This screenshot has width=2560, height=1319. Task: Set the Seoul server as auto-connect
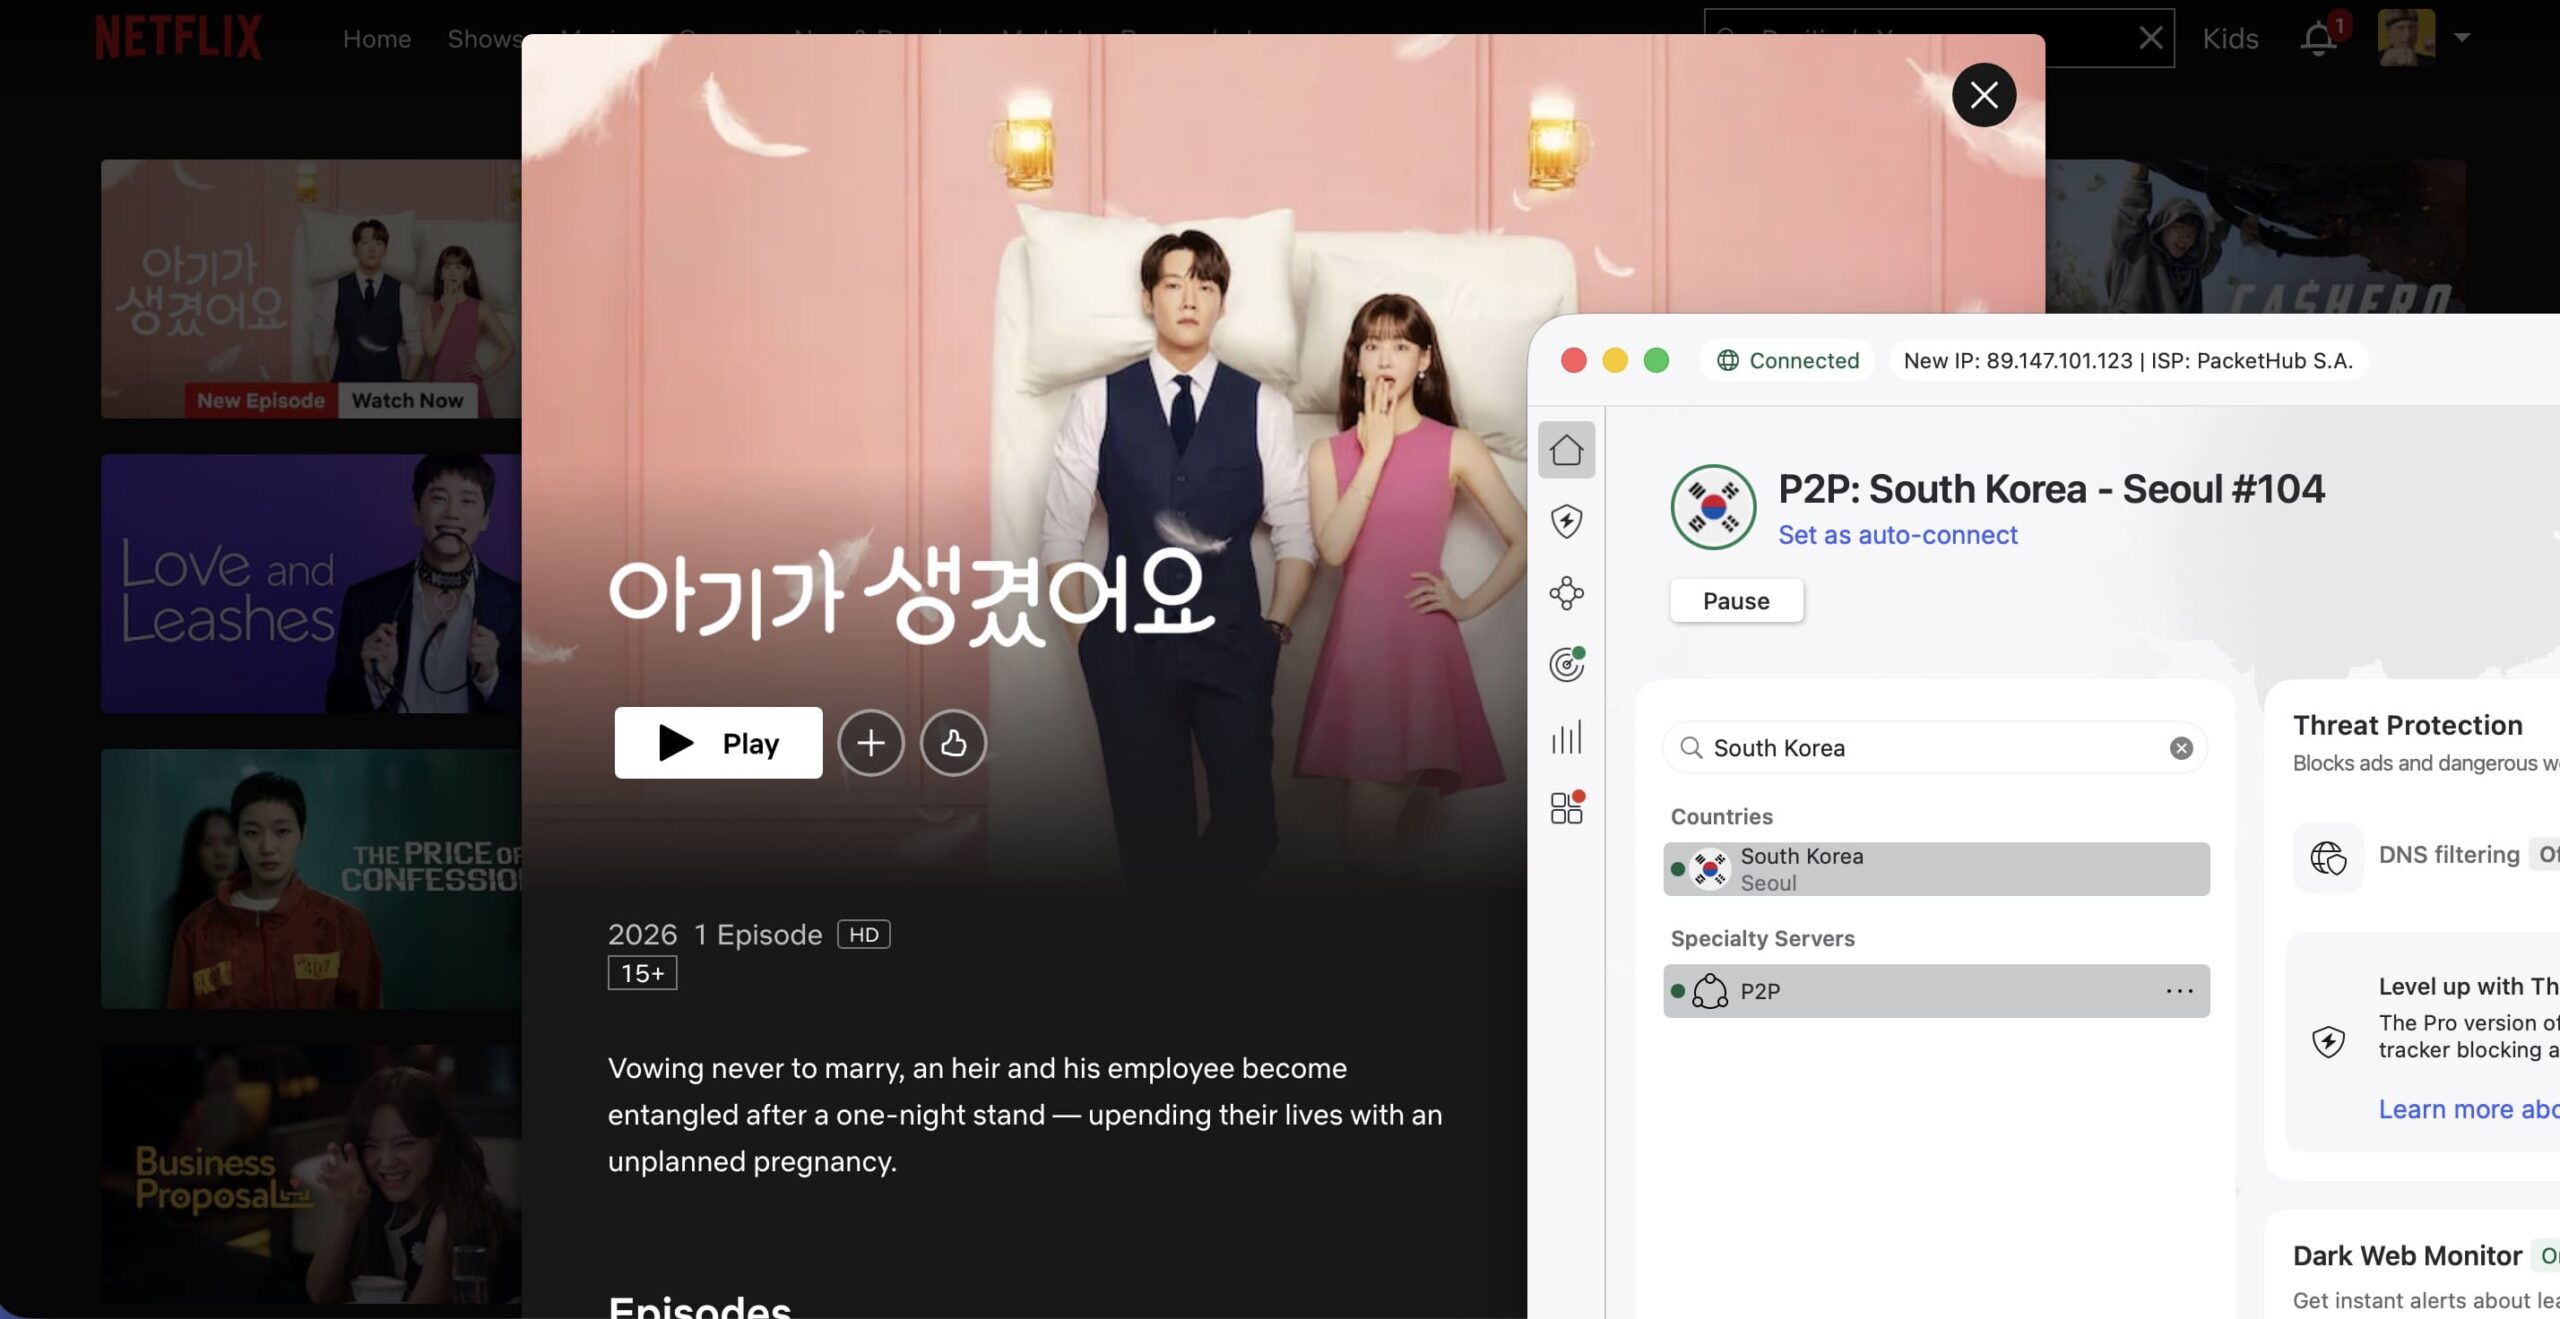tap(1897, 535)
